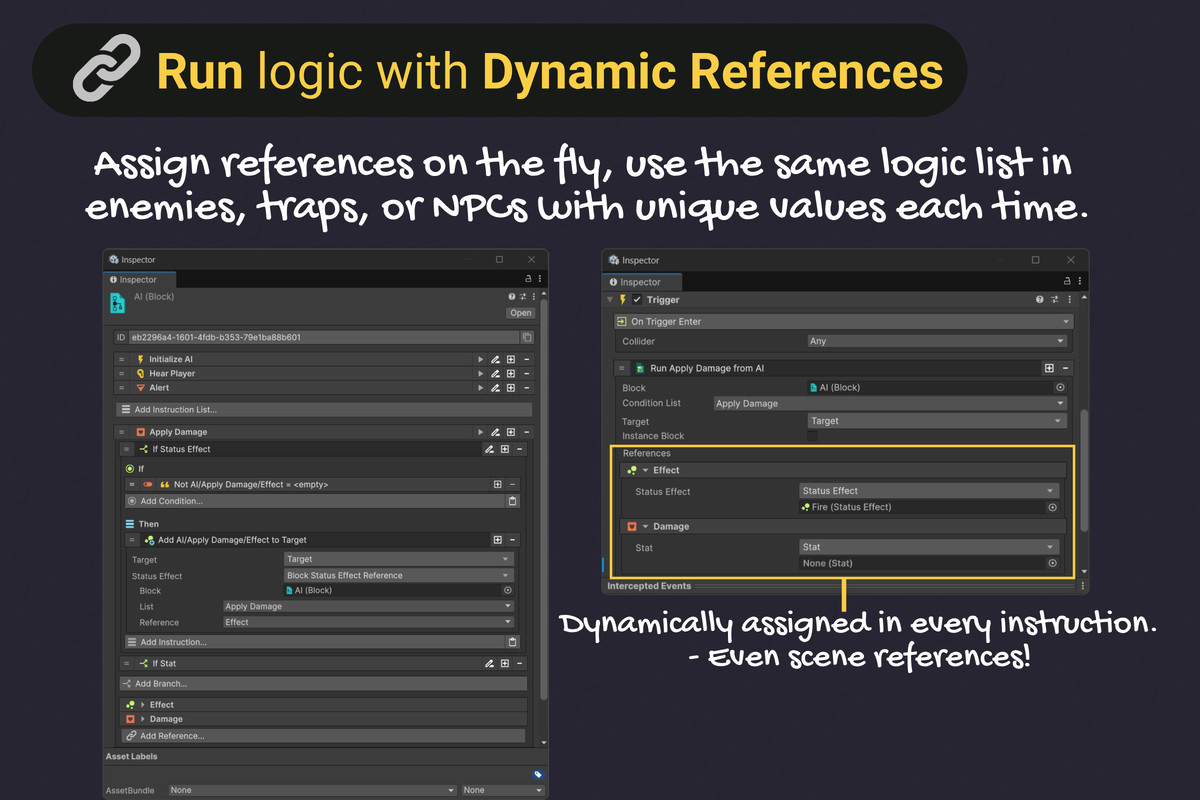Enable the Instance Block checkbox
The width and height of the screenshot is (1200, 800).
[x=813, y=437]
